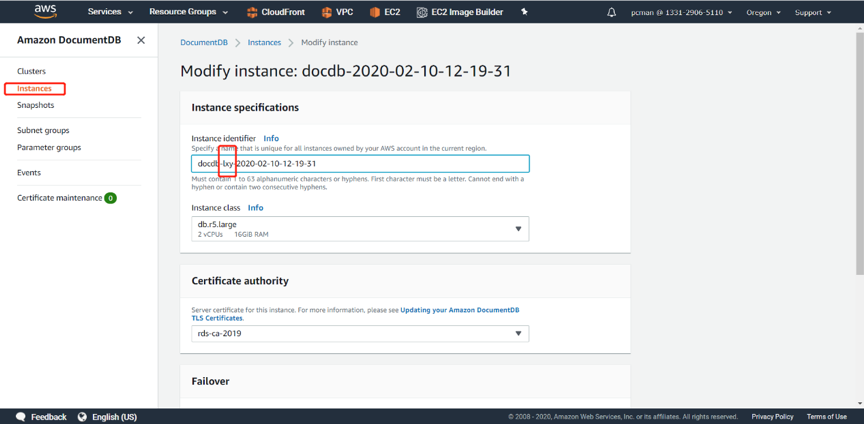Go to Clusters in the sidebar
The height and width of the screenshot is (424, 864).
pyautogui.click(x=31, y=71)
